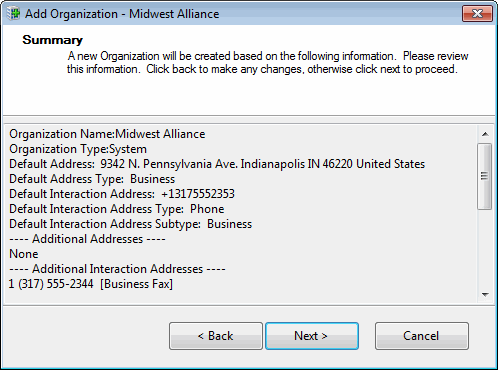Click the Business Fax number entry
Image resolution: width=498 pixels, height=370 pixels.
tap(91, 284)
